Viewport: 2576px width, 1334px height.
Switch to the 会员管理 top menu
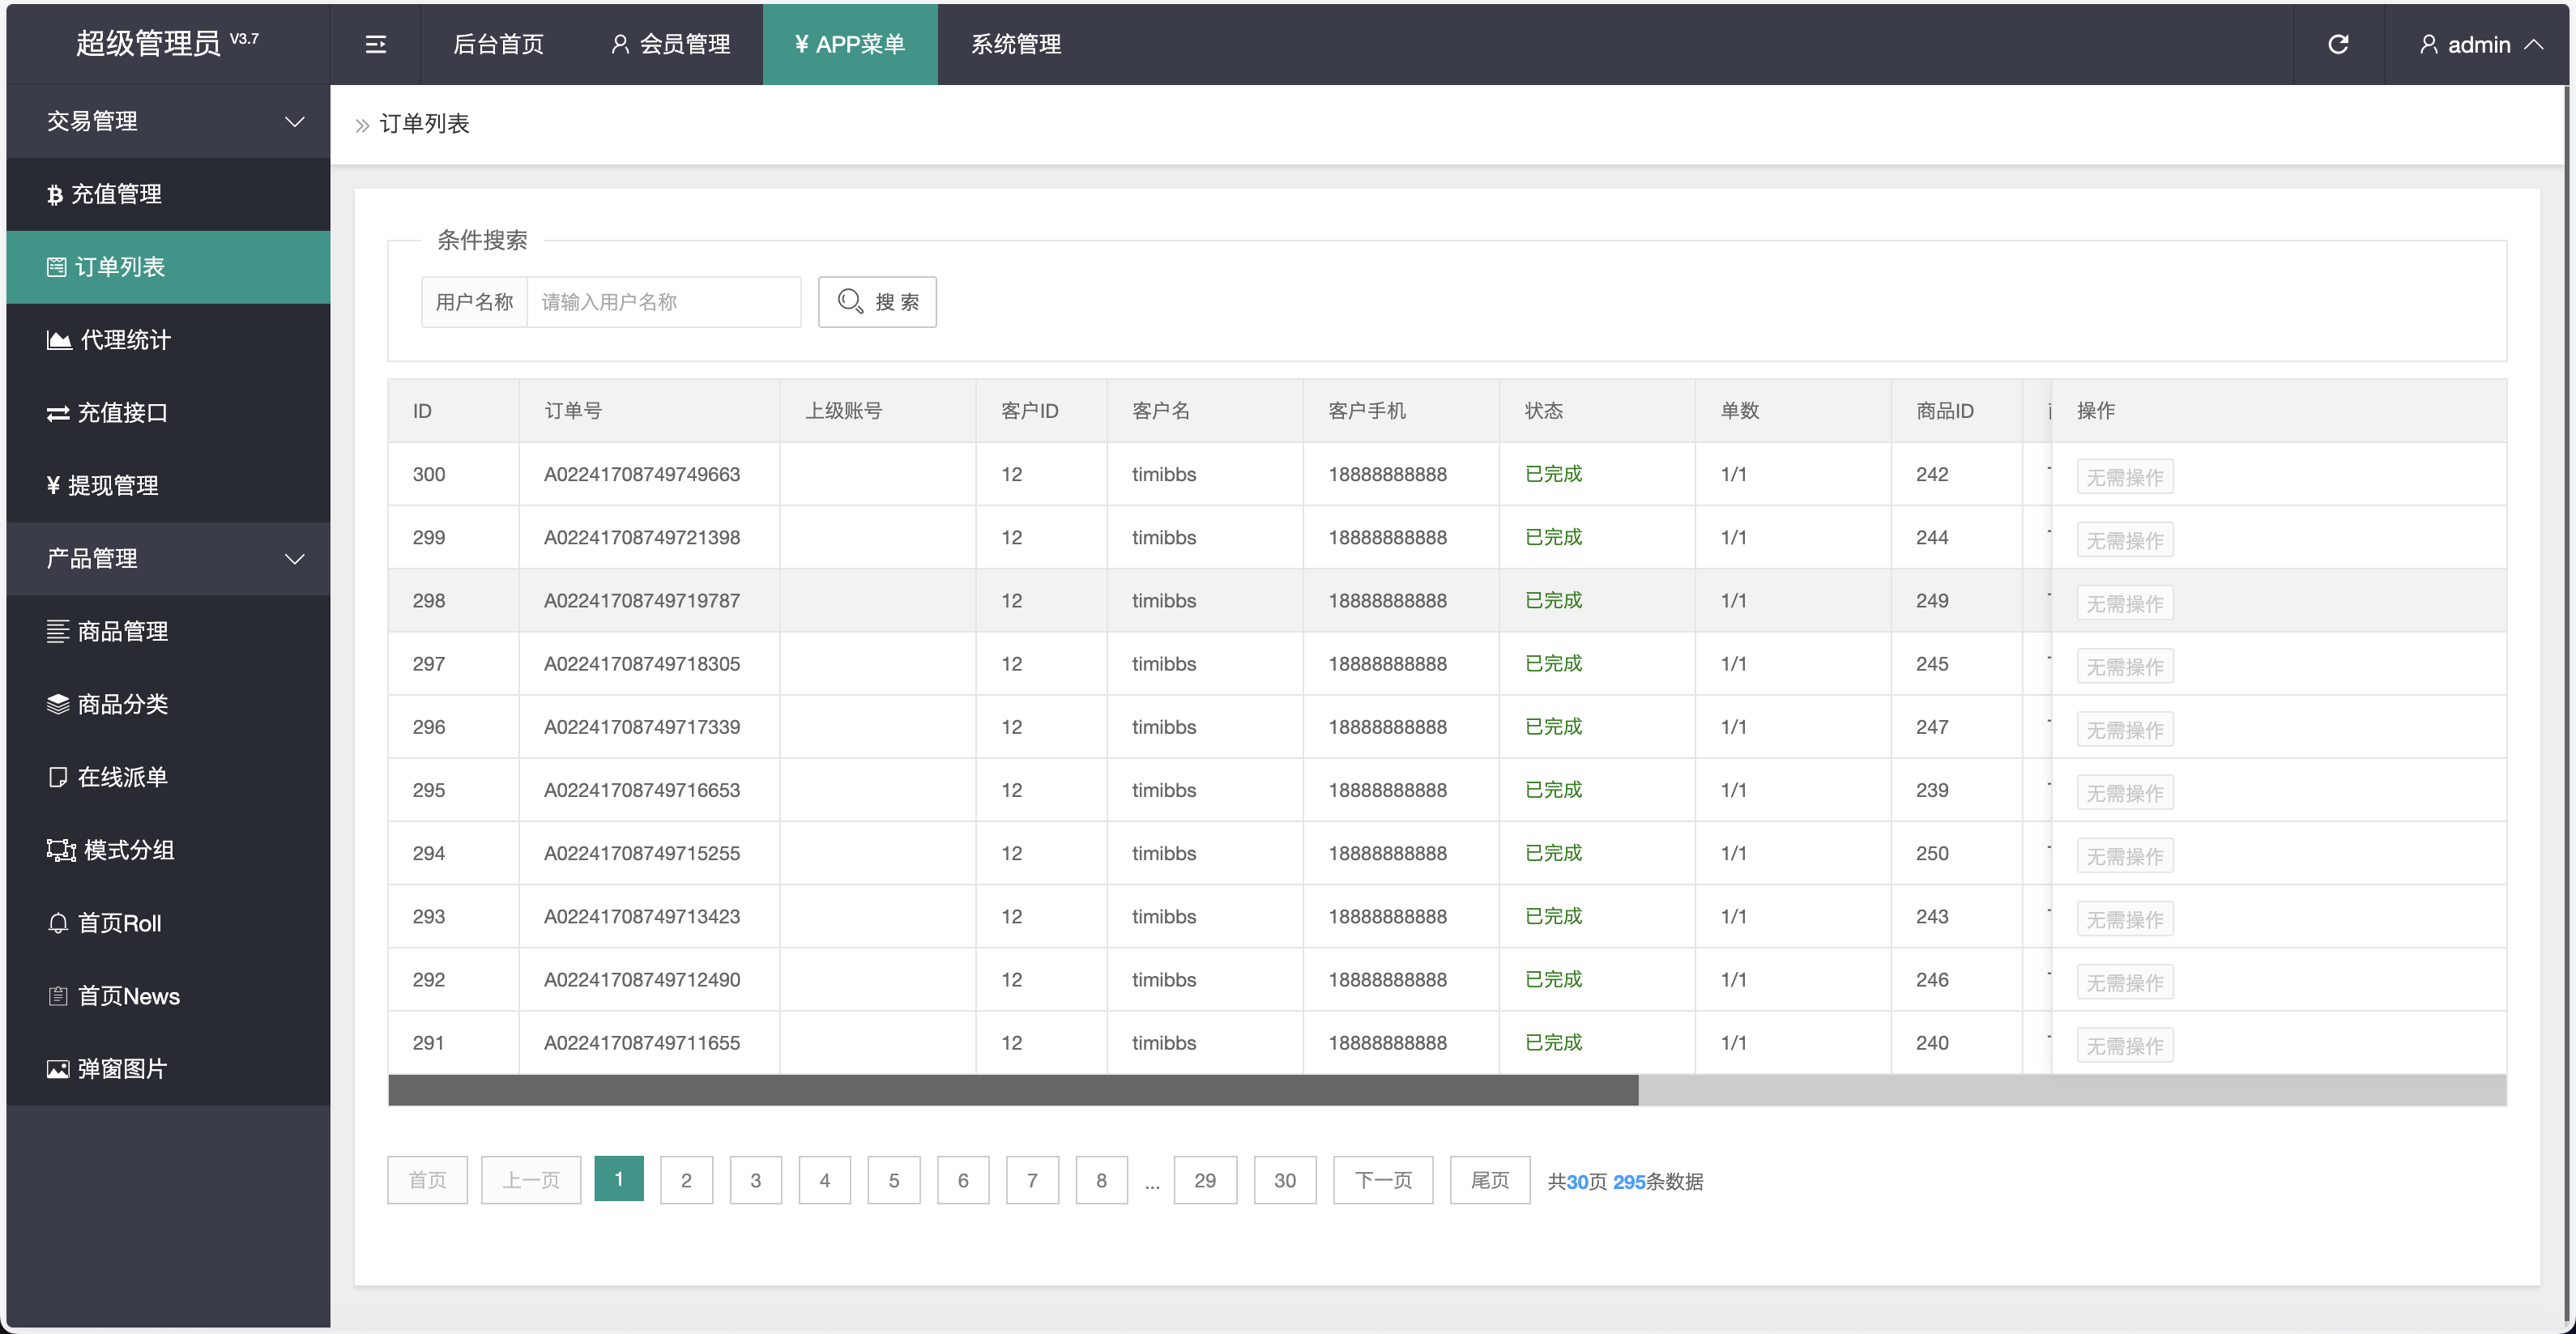671,44
